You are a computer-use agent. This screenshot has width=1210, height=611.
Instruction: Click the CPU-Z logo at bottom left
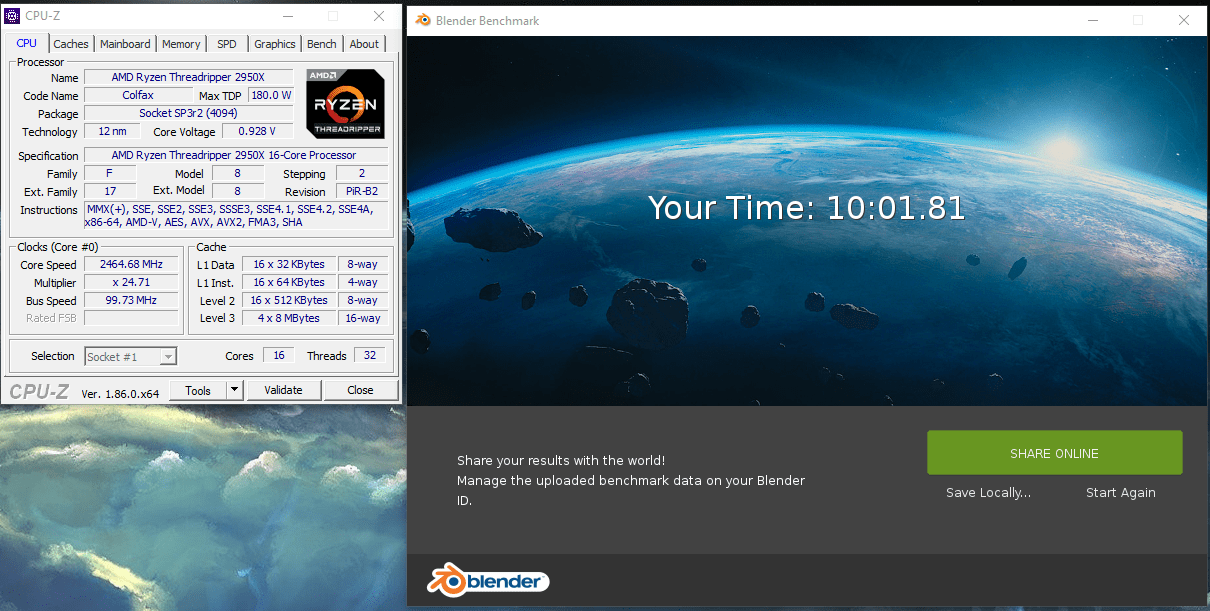point(38,392)
